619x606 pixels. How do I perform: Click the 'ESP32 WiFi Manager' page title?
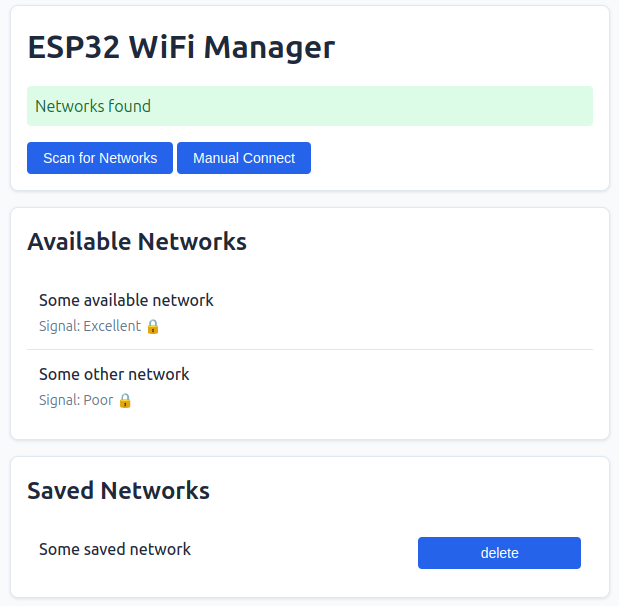181,47
